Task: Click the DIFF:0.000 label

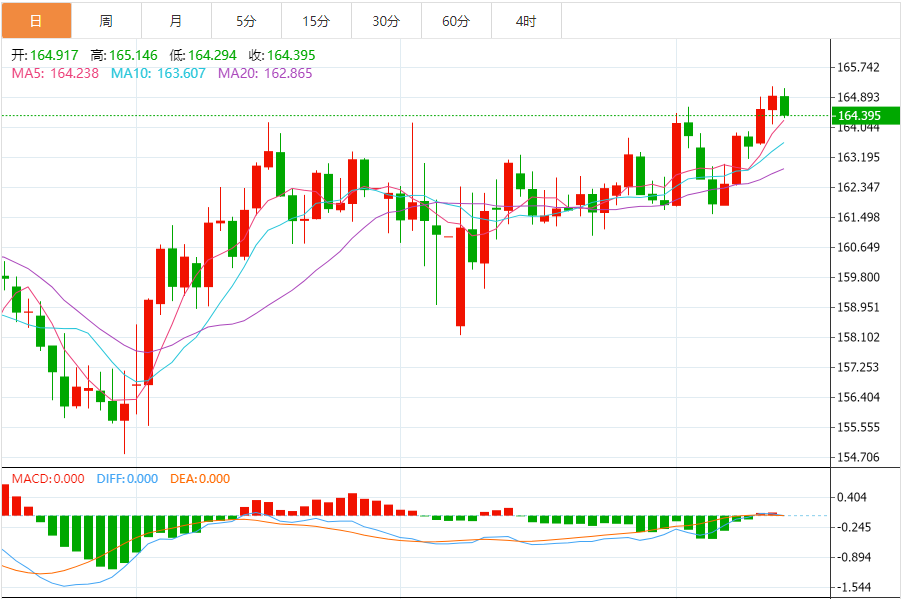Action: pos(127,479)
